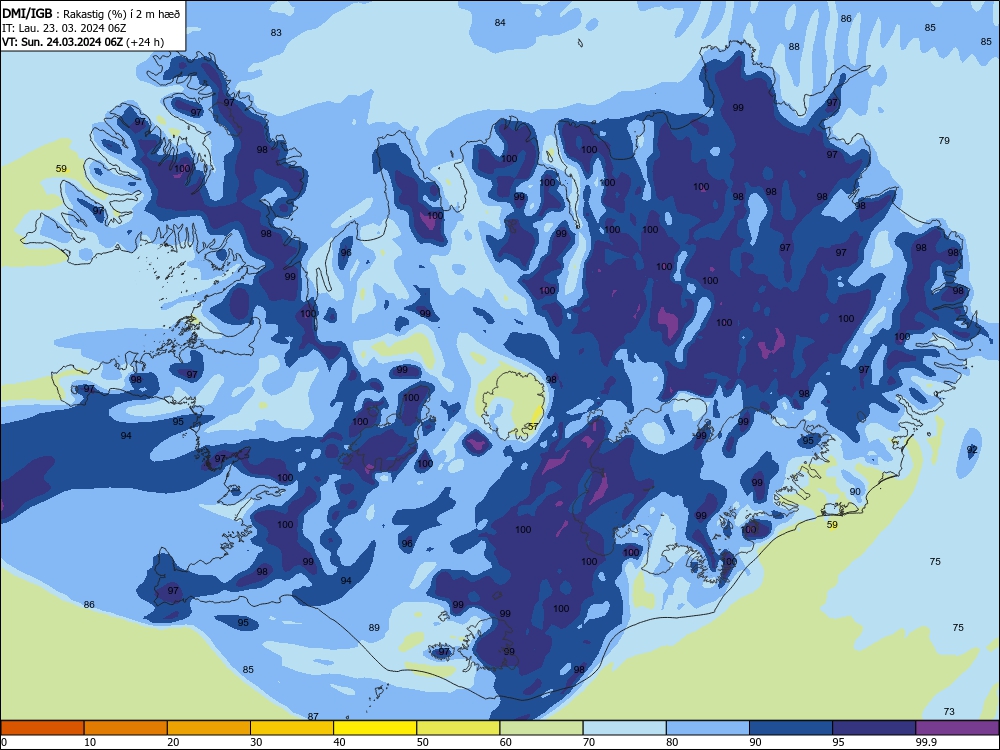Click the amber 20–30 legend swatch
1000x750 pixels.
(x=209, y=728)
